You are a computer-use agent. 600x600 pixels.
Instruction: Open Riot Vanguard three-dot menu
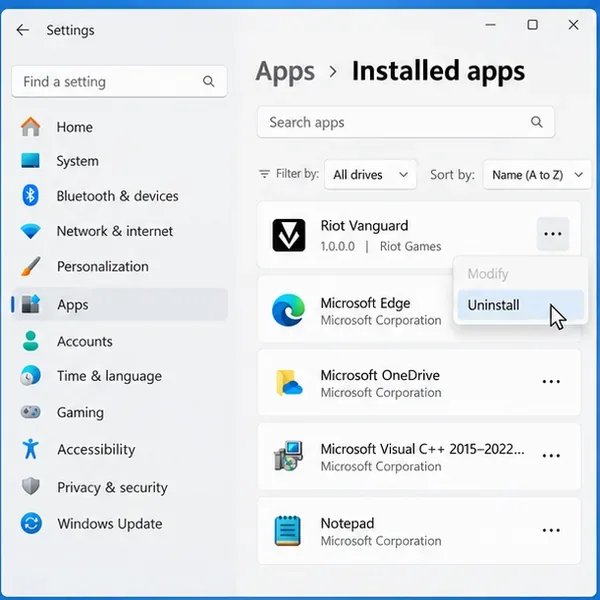point(553,234)
